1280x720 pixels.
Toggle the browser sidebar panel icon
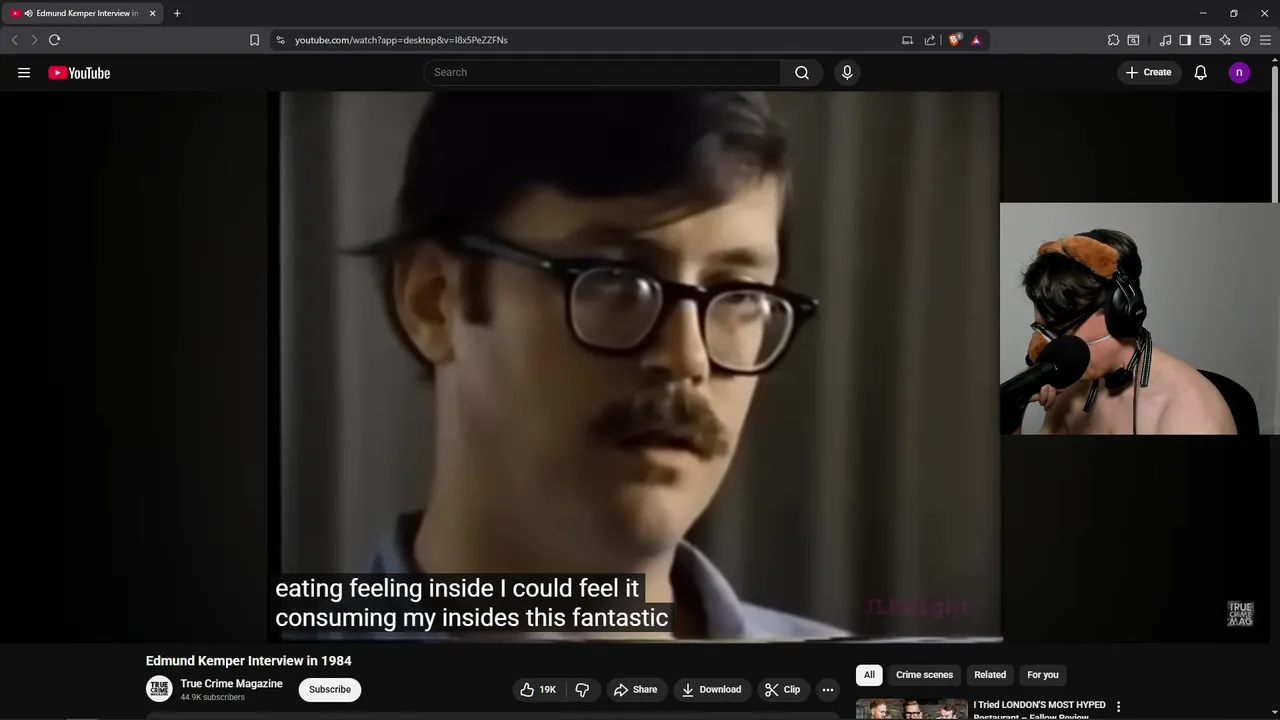point(1185,40)
